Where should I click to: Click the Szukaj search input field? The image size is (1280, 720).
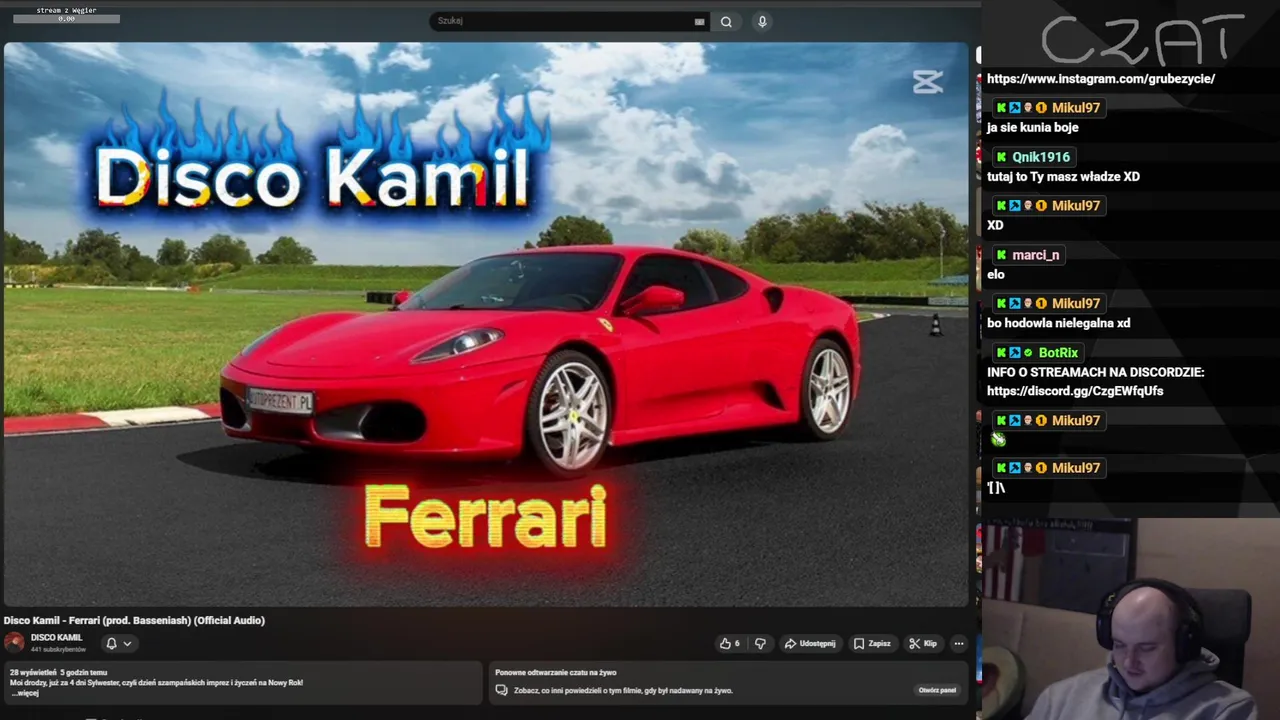563,21
